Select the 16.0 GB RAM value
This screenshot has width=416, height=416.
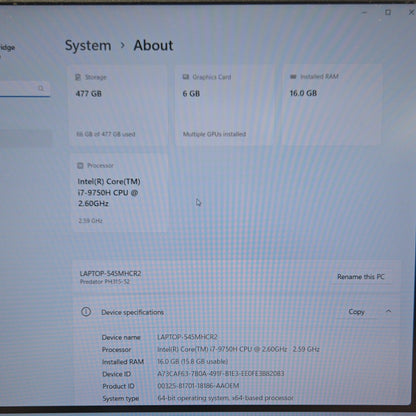303,93
